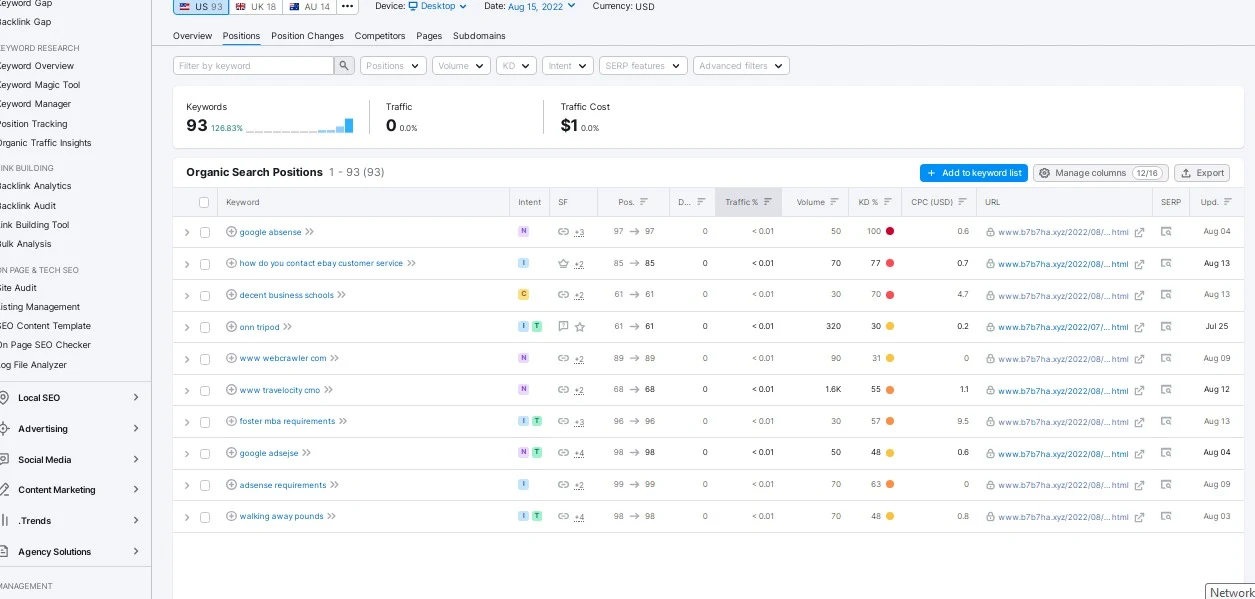Viewport: 1255px width, 599px height.
Task: Sort by Volume column sort icon
Action: 834,202
